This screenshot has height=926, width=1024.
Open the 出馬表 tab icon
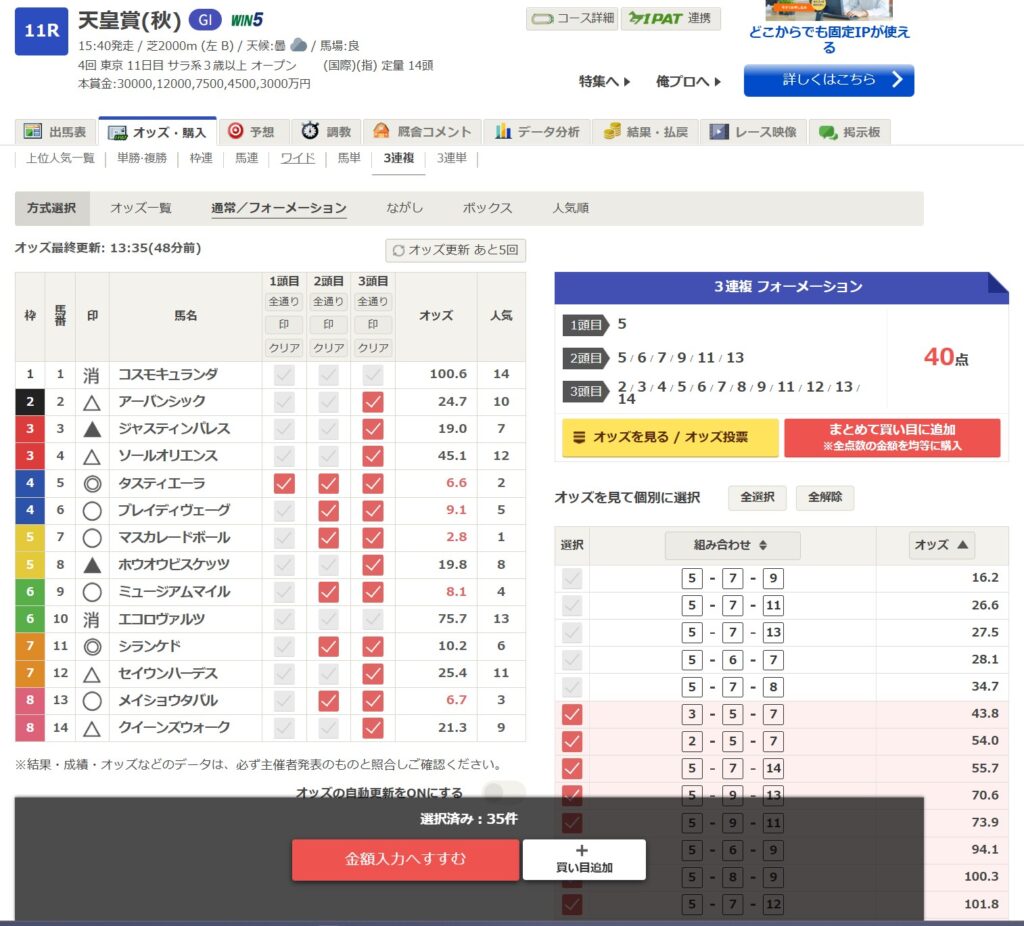(x=33, y=132)
